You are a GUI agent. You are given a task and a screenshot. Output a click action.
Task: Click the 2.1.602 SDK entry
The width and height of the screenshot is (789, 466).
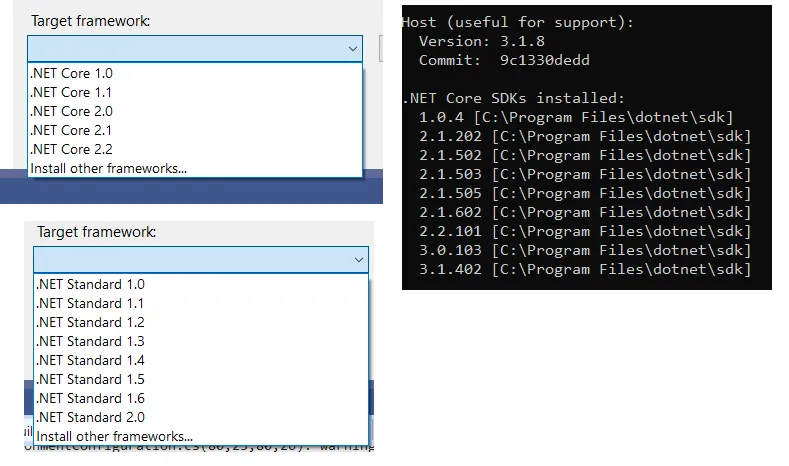tap(585, 212)
